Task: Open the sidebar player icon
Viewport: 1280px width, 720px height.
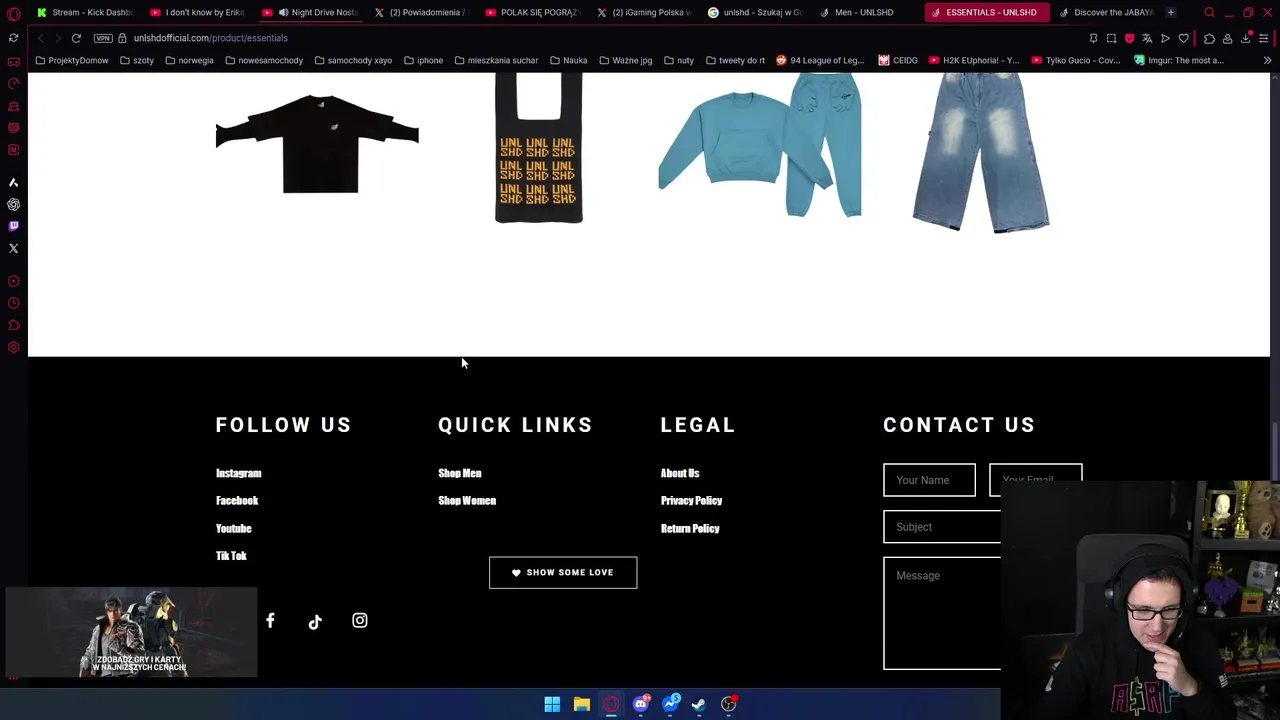Action: pos(13,281)
